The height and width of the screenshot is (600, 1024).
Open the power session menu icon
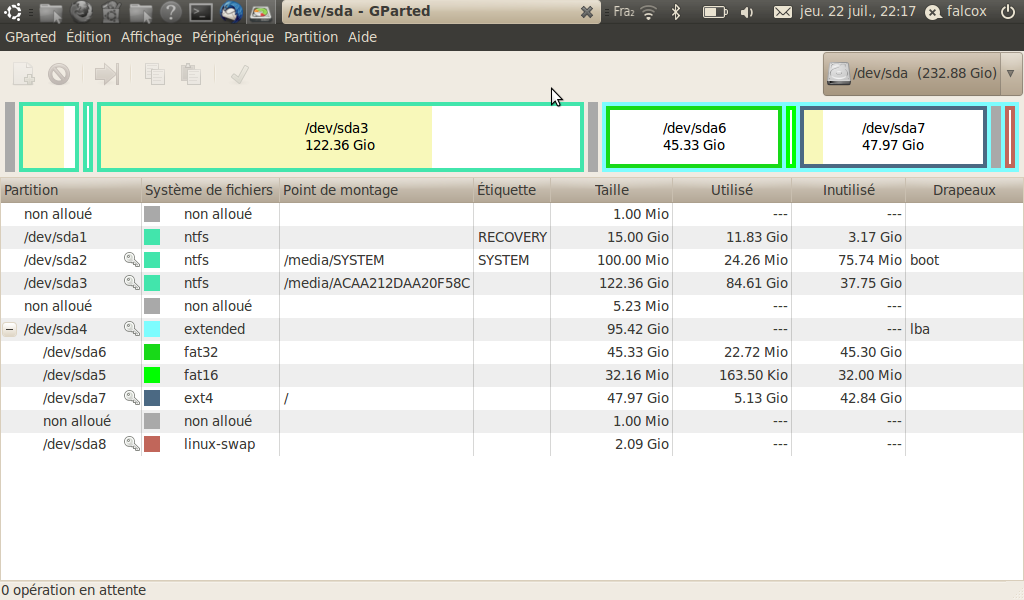tap(1008, 11)
